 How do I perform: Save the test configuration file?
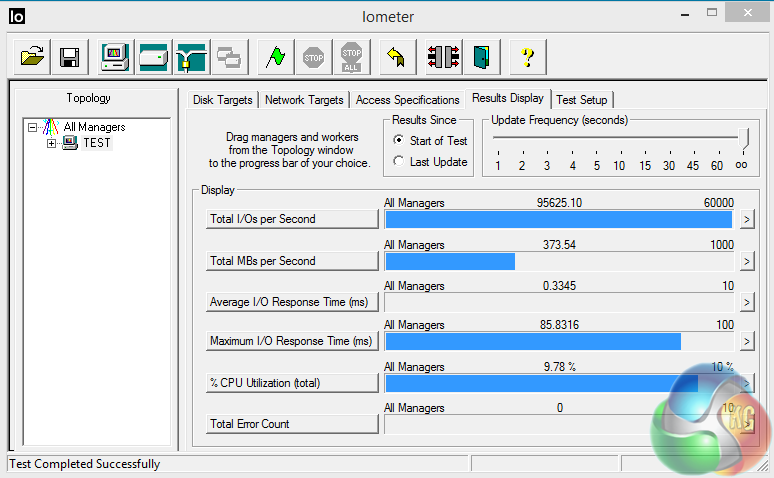(x=70, y=57)
